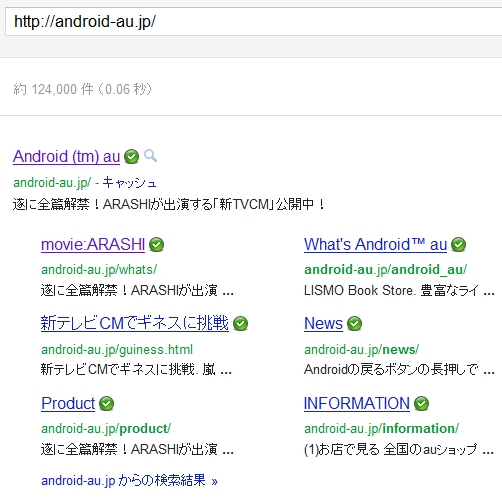Open the Android (tm) au result title
502x498 pixels.
point(66,156)
